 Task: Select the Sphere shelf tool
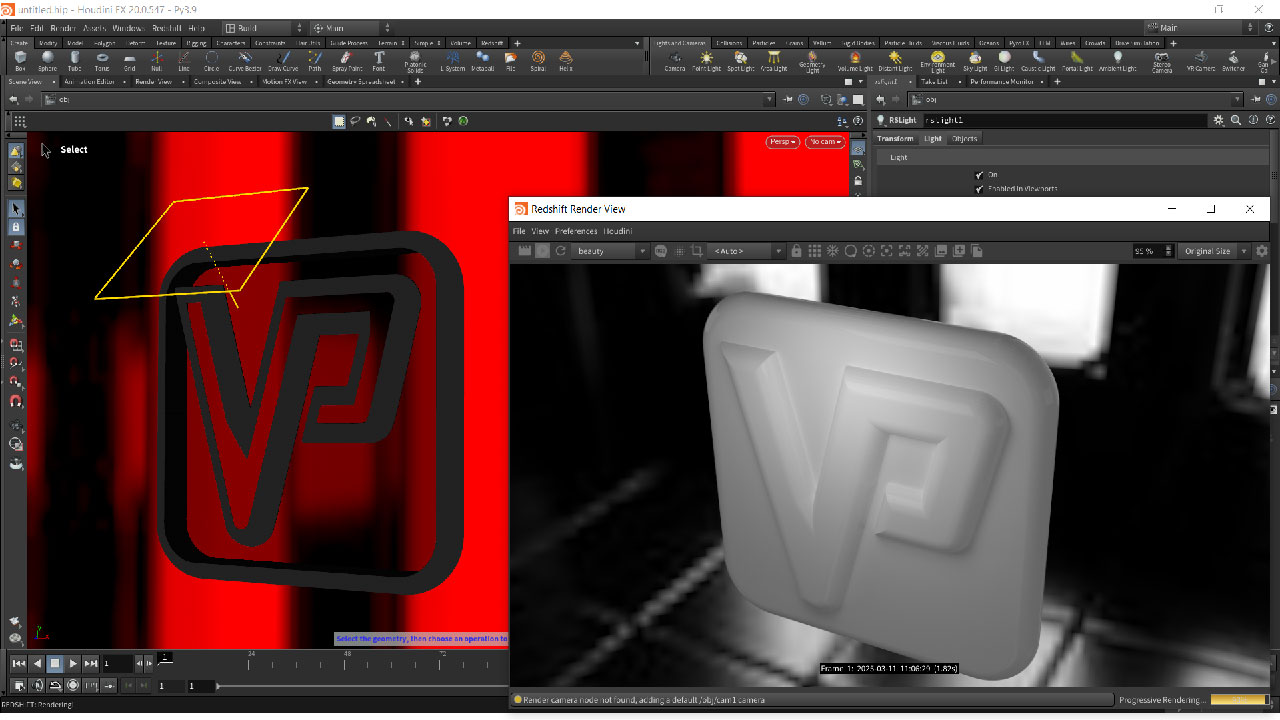click(47, 62)
